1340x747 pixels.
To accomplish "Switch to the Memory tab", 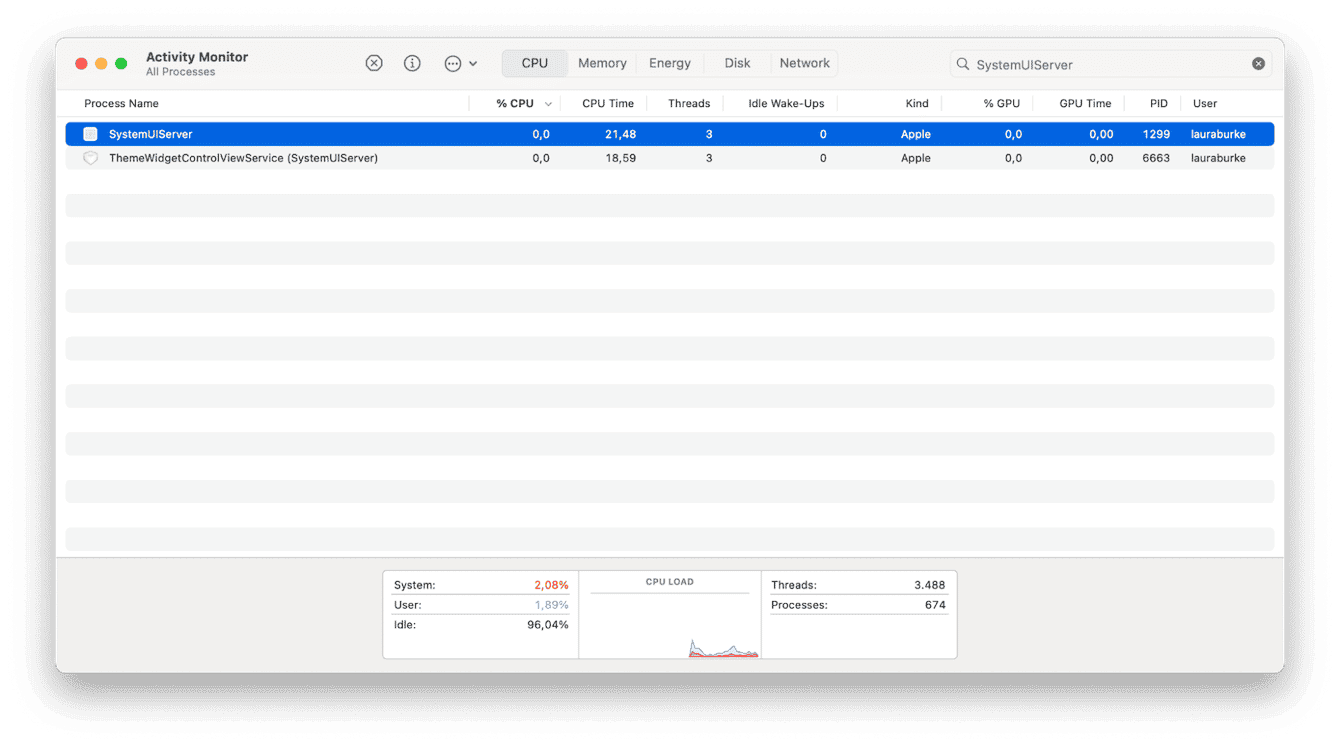I will (601, 62).
